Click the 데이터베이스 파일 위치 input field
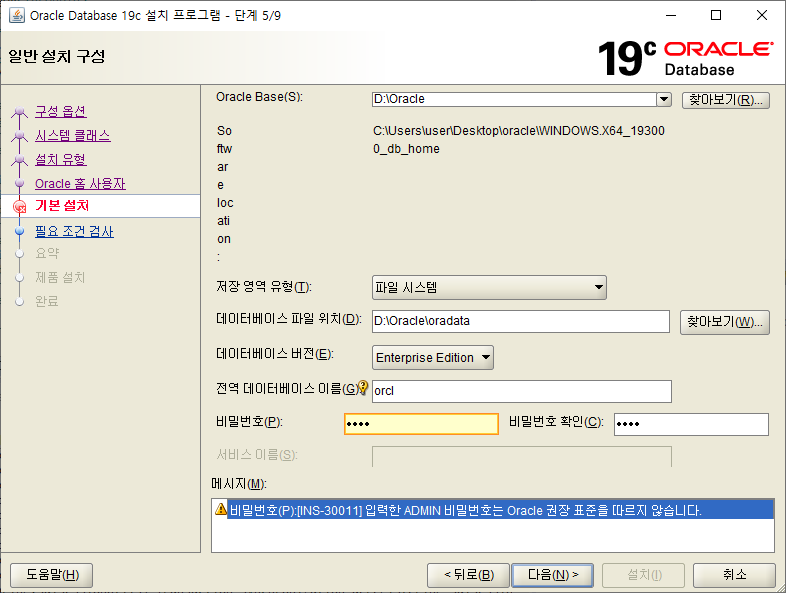Screen dimensions: 786x593 coord(521,321)
